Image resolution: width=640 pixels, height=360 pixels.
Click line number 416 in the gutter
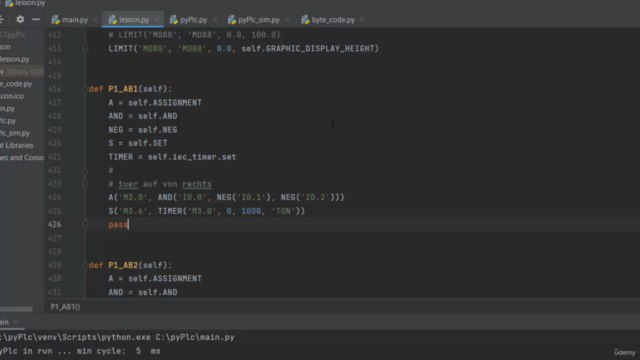point(54,89)
